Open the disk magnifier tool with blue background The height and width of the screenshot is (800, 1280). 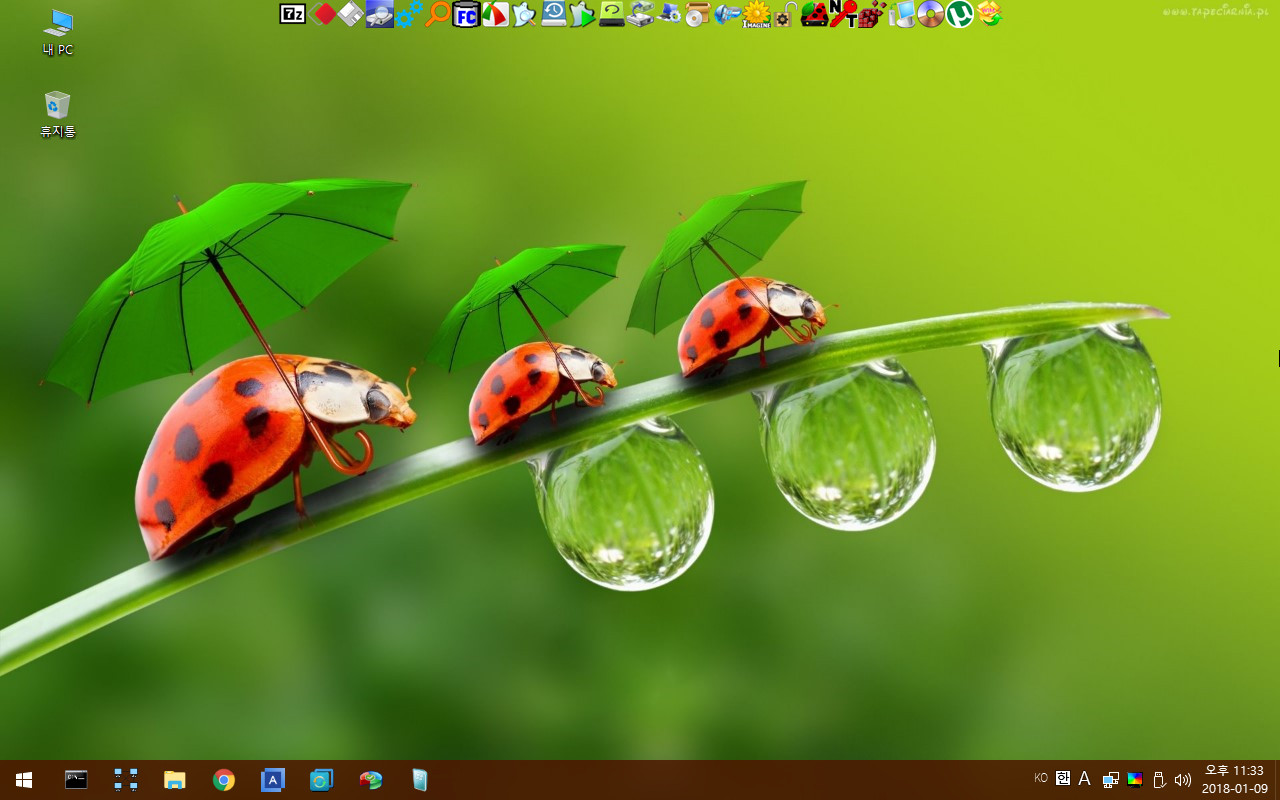pos(380,14)
